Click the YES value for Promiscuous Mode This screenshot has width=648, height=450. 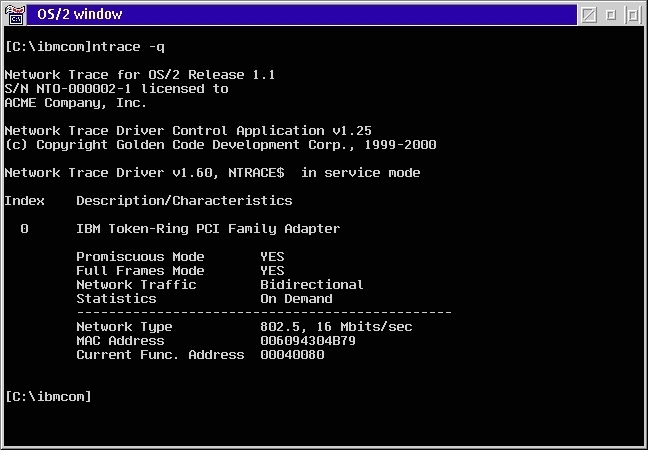pos(272,257)
